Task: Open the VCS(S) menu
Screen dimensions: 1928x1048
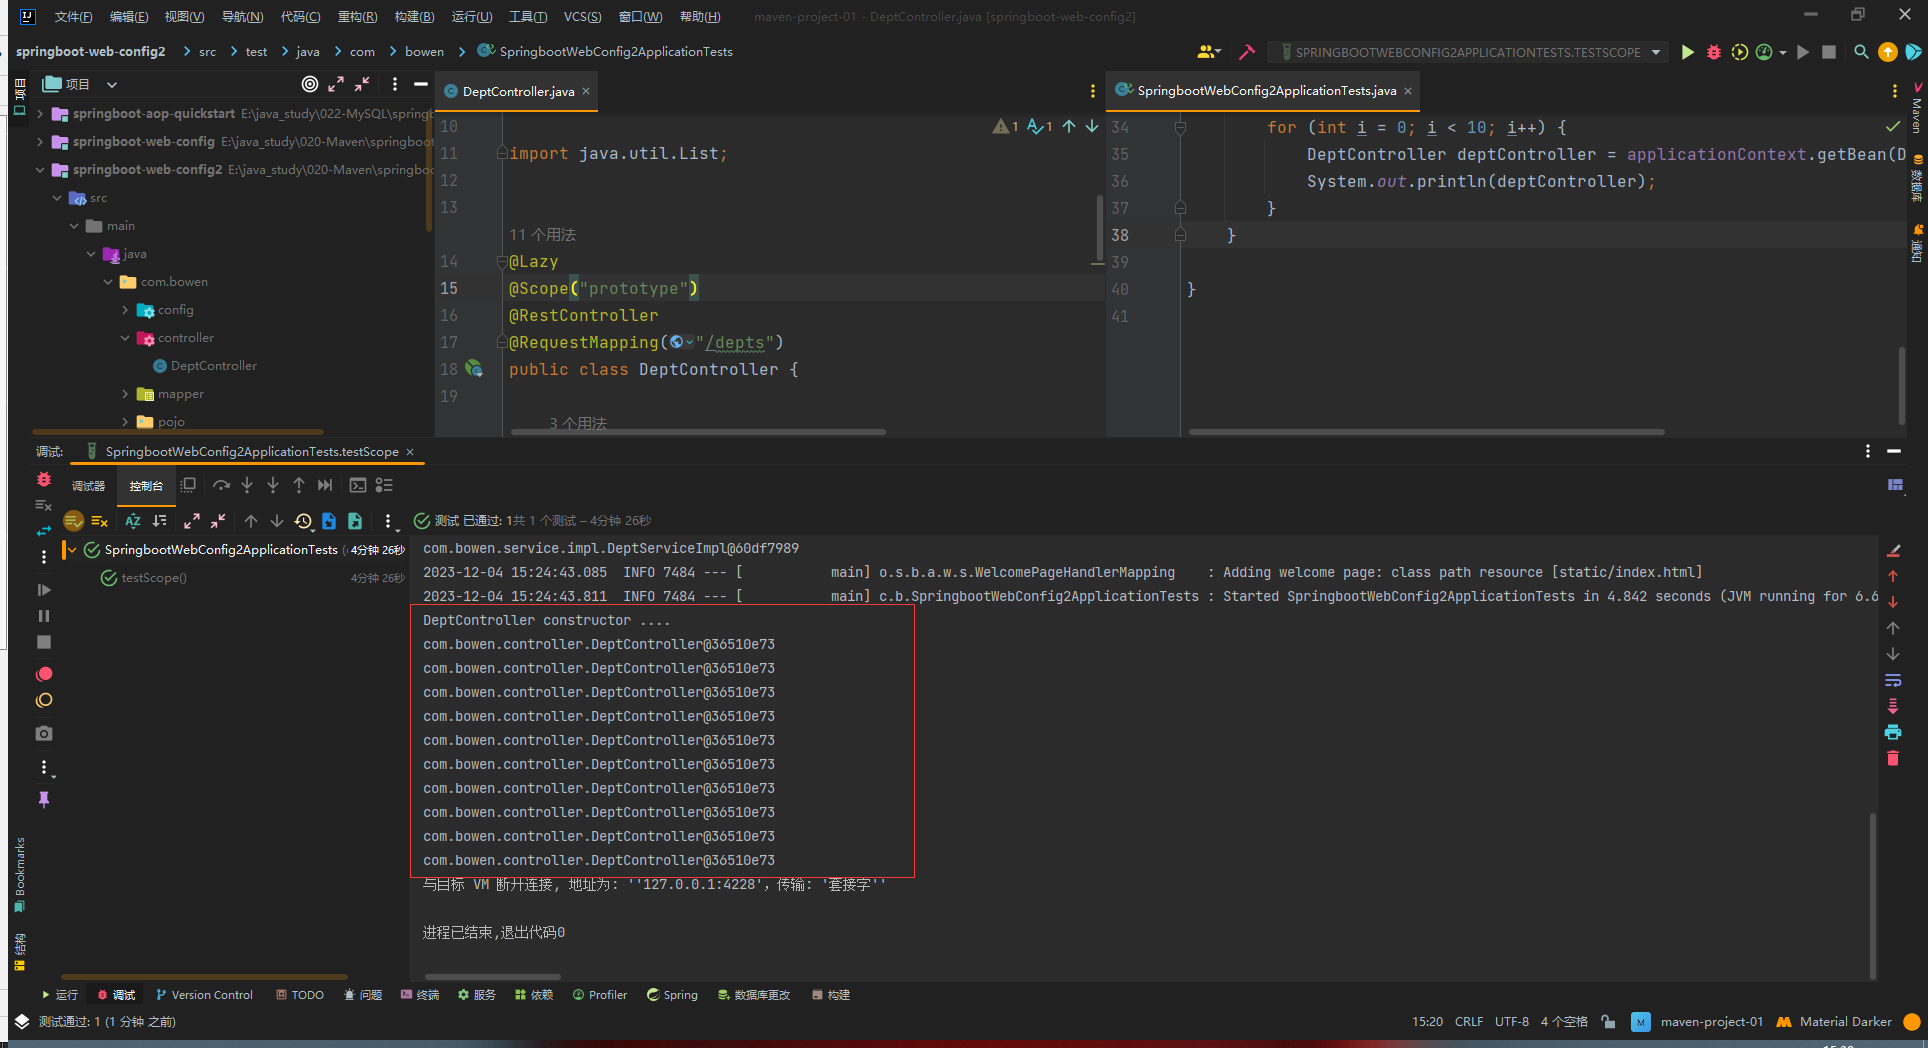Action: 582,16
